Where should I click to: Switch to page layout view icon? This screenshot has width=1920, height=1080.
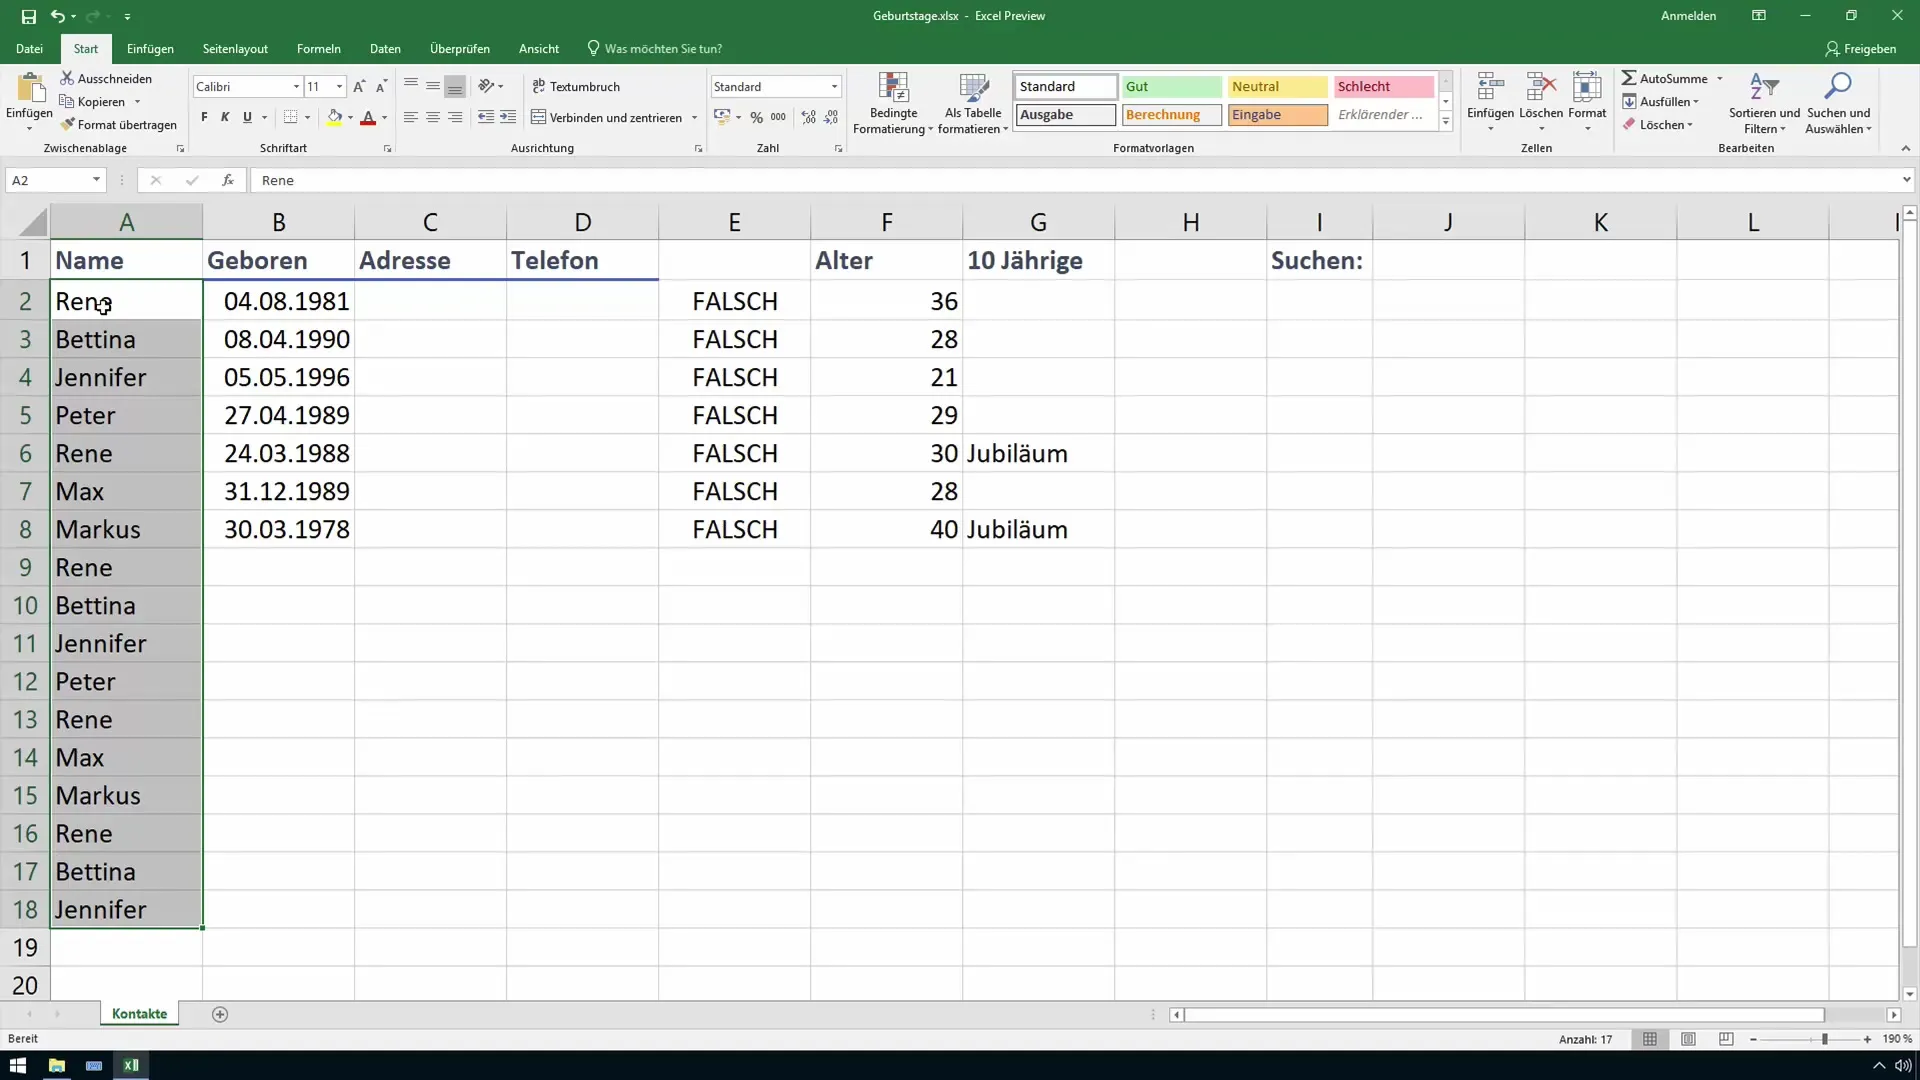pos(1688,1039)
